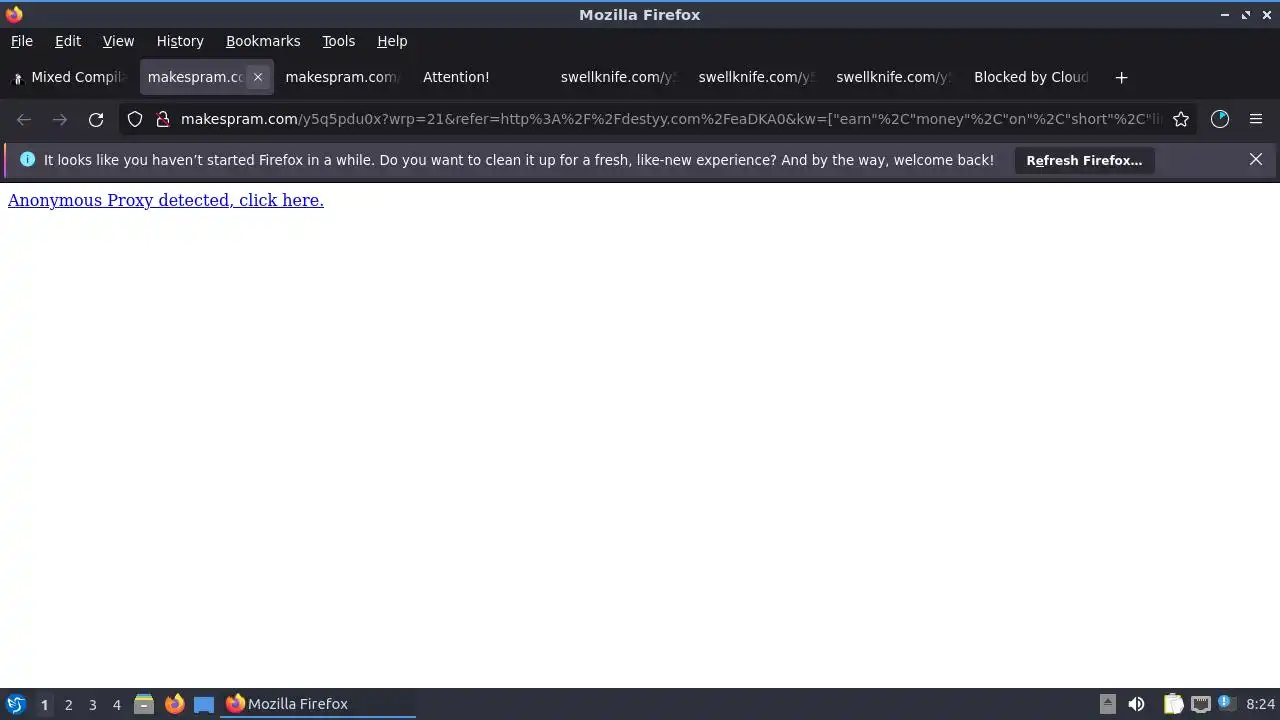
Task: Open the tracking protection shield icon
Action: (x=135, y=119)
